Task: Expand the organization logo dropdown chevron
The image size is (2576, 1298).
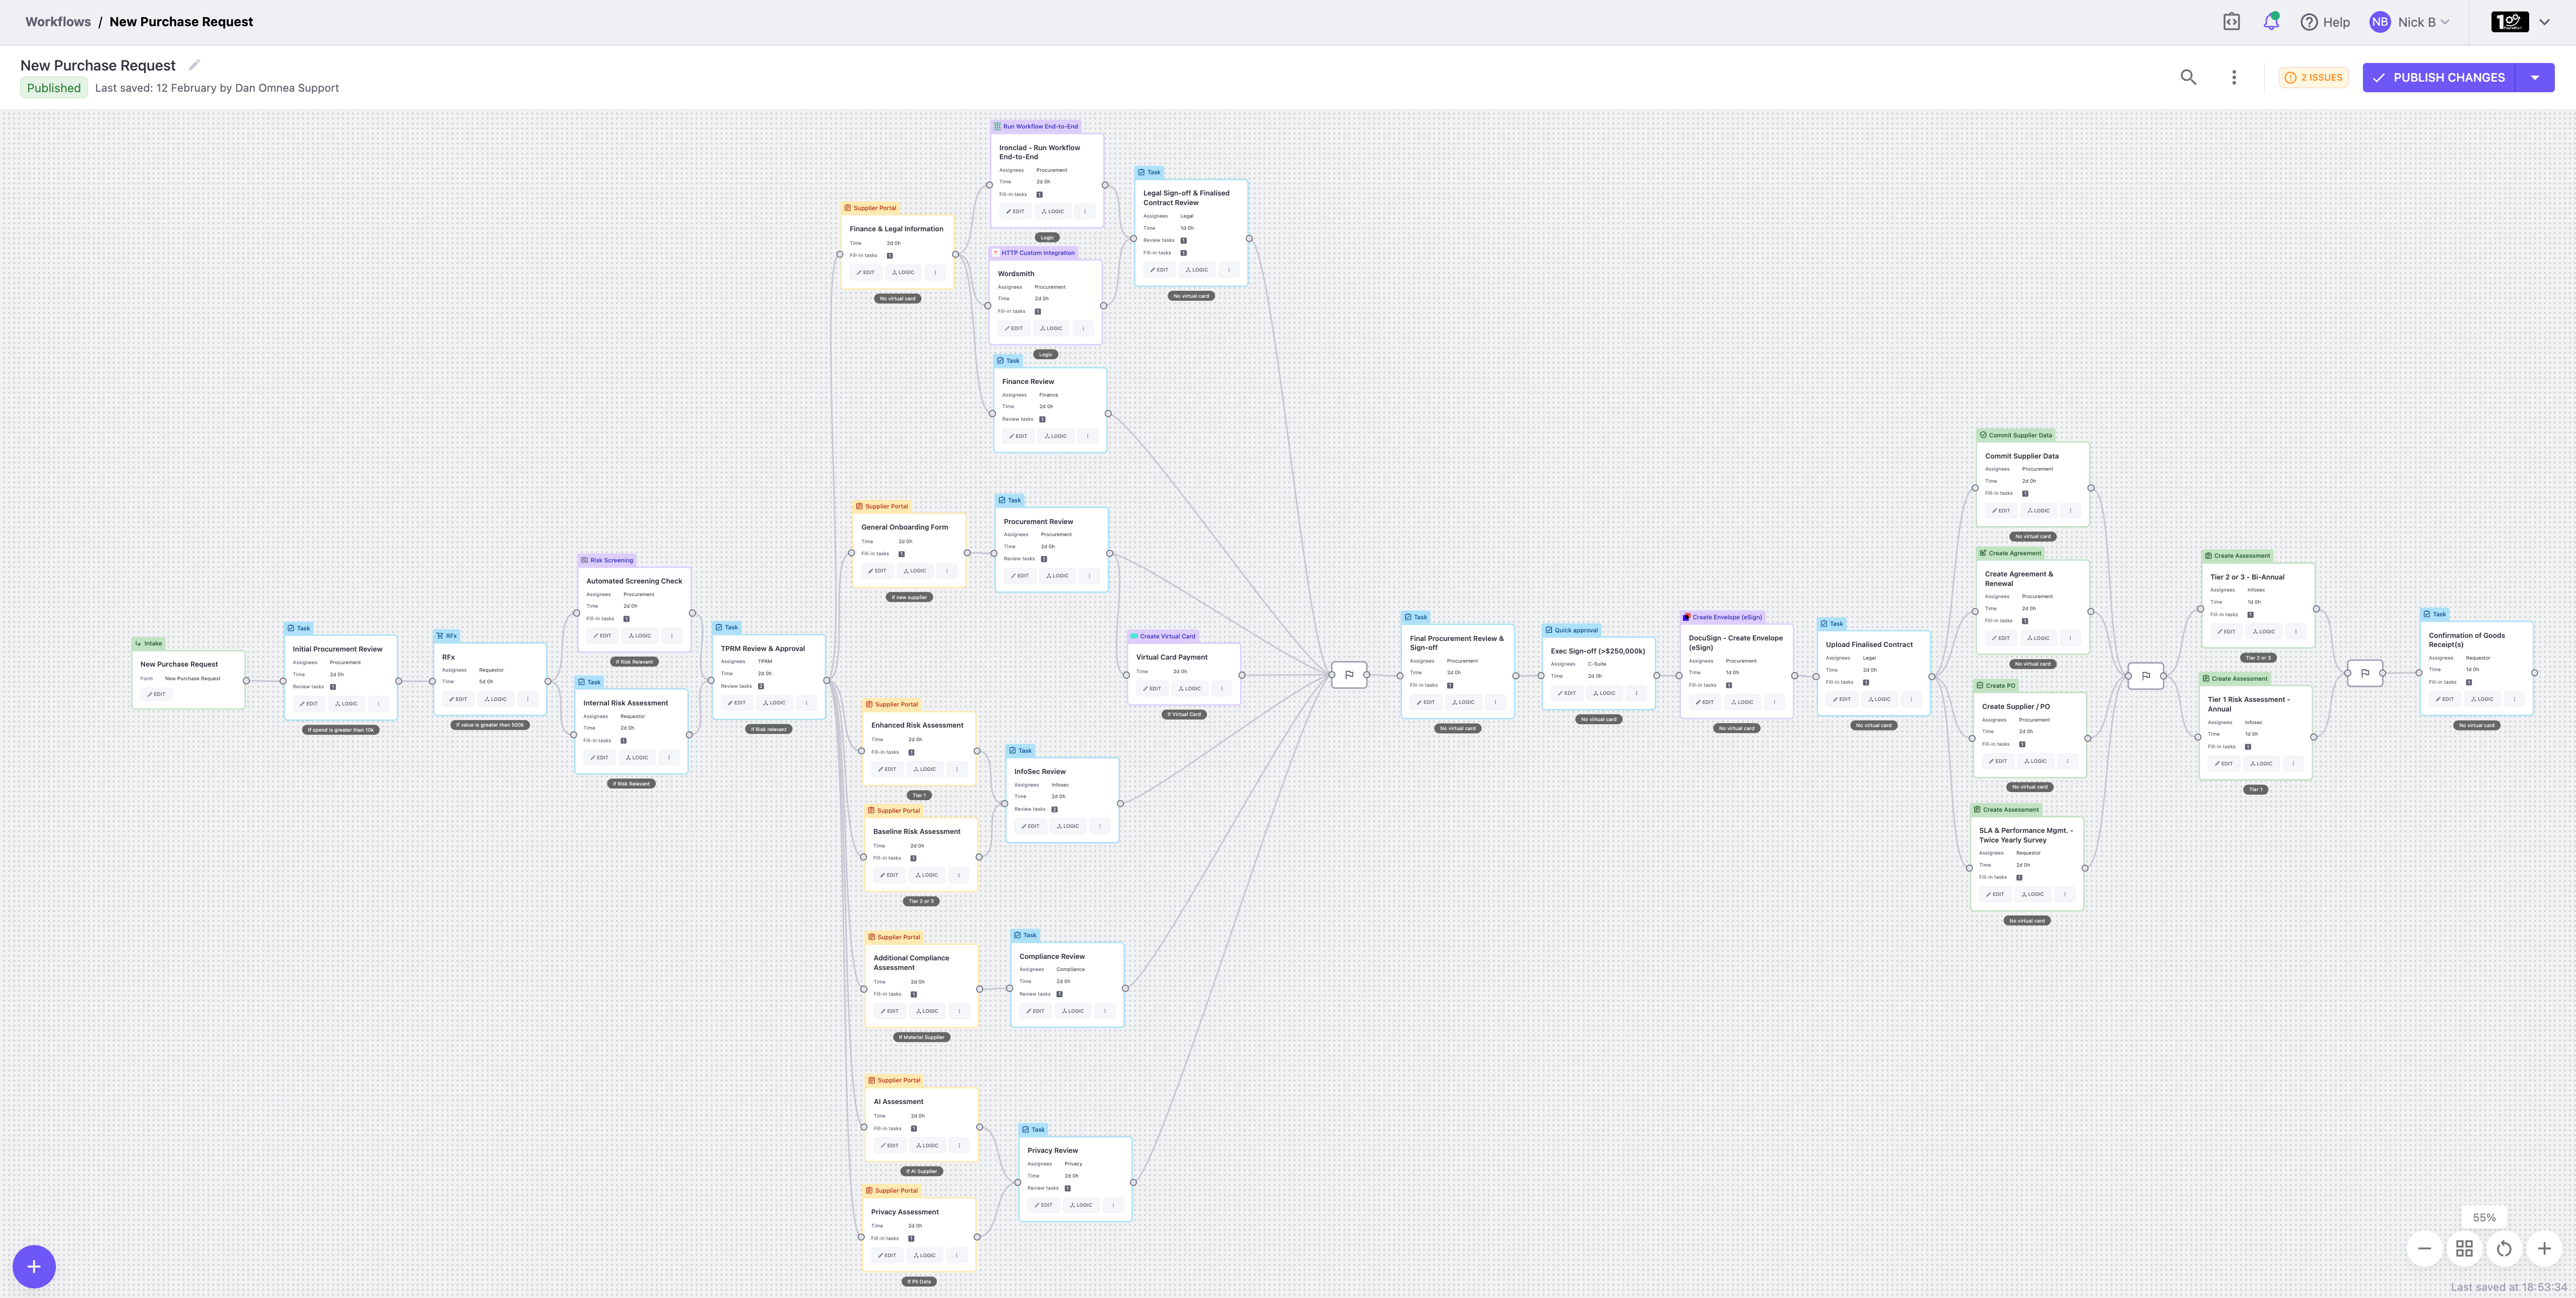Action: 2544,22
